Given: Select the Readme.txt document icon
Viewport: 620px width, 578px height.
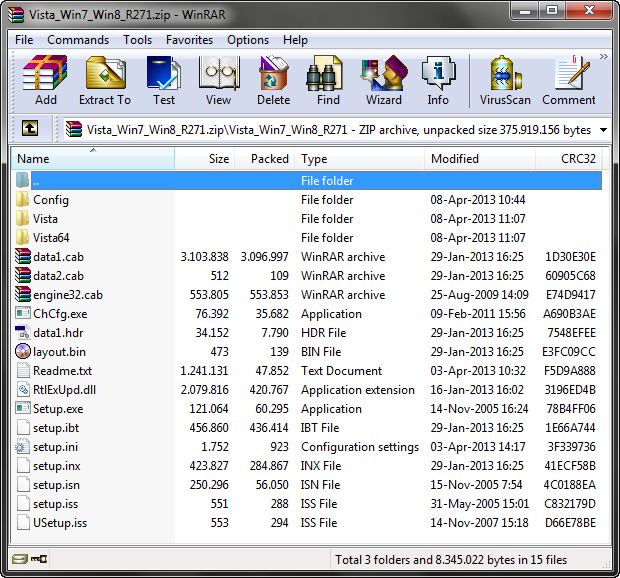Looking at the screenshot, I should click(23, 370).
